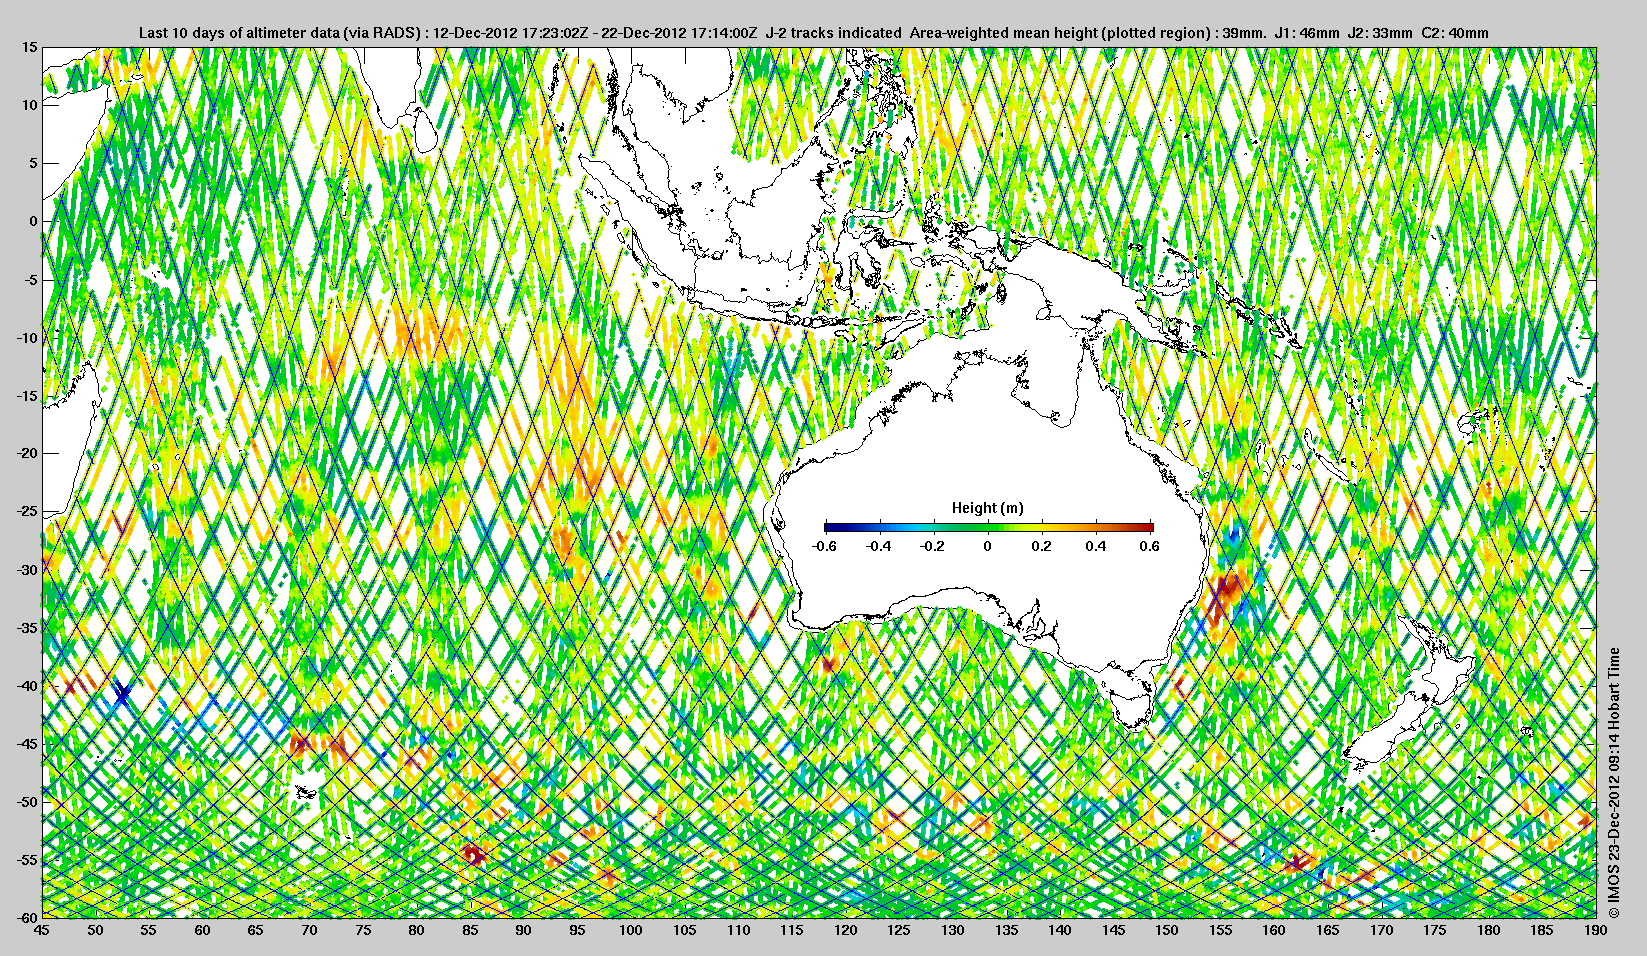Click the New Zealand South Island outline
The height and width of the screenshot is (956, 1647).
[x=1391, y=726]
